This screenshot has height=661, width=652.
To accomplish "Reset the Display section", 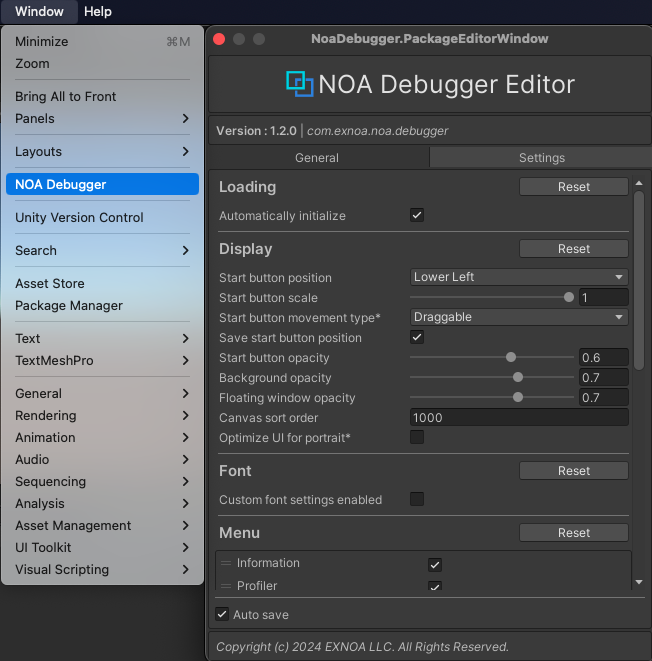I will (x=574, y=249).
